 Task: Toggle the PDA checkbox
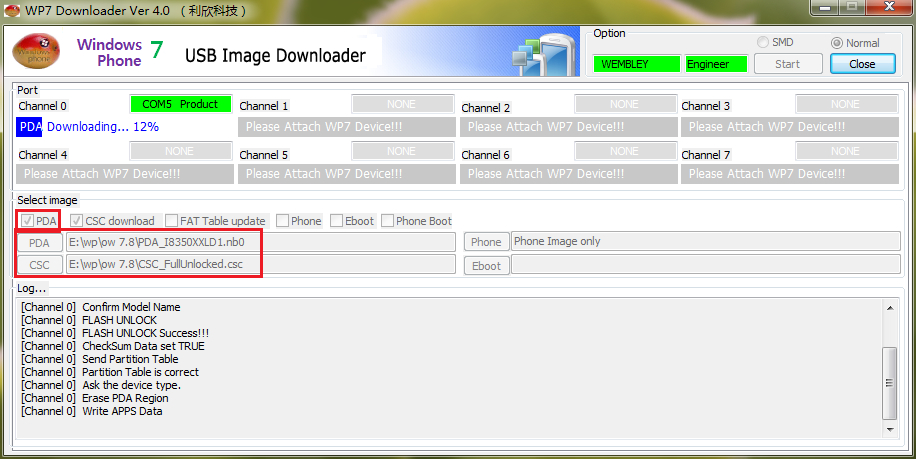[27, 221]
